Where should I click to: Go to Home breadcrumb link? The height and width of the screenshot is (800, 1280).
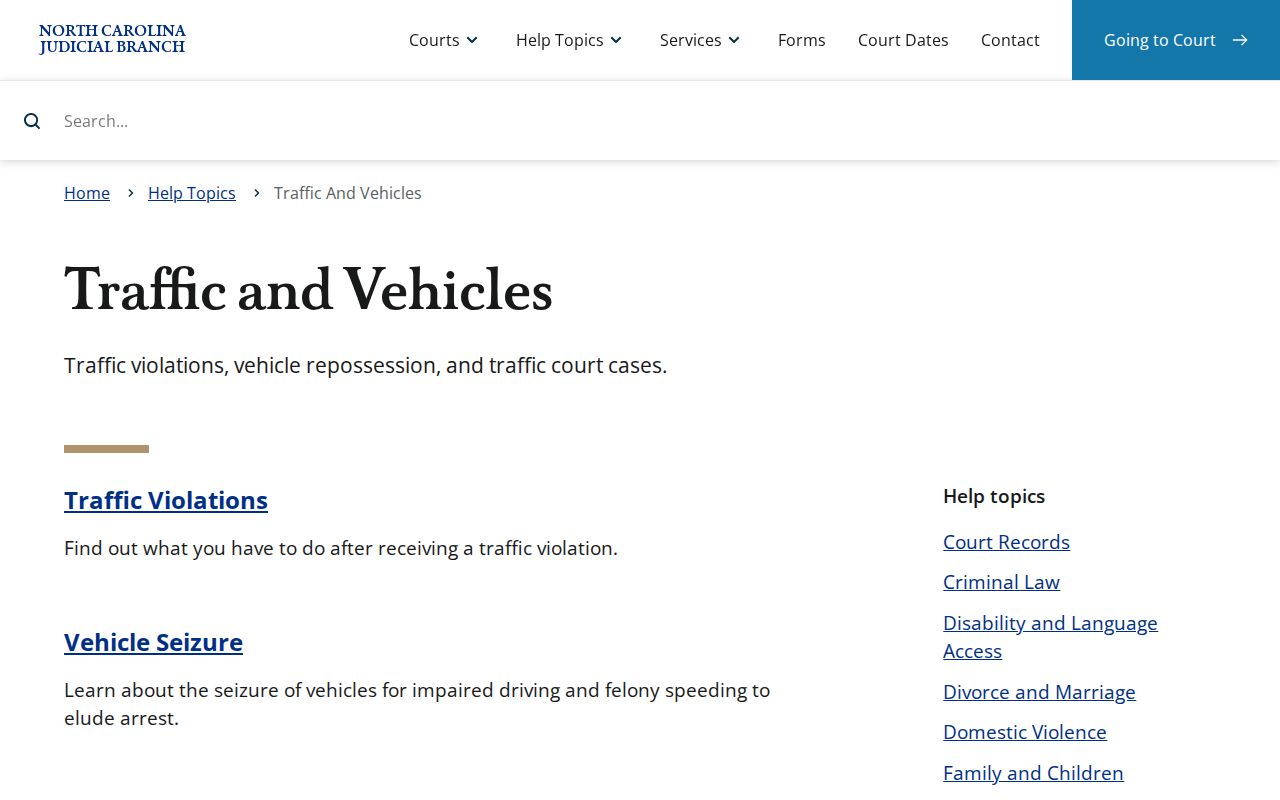pyautogui.click(x=87, y=193)
